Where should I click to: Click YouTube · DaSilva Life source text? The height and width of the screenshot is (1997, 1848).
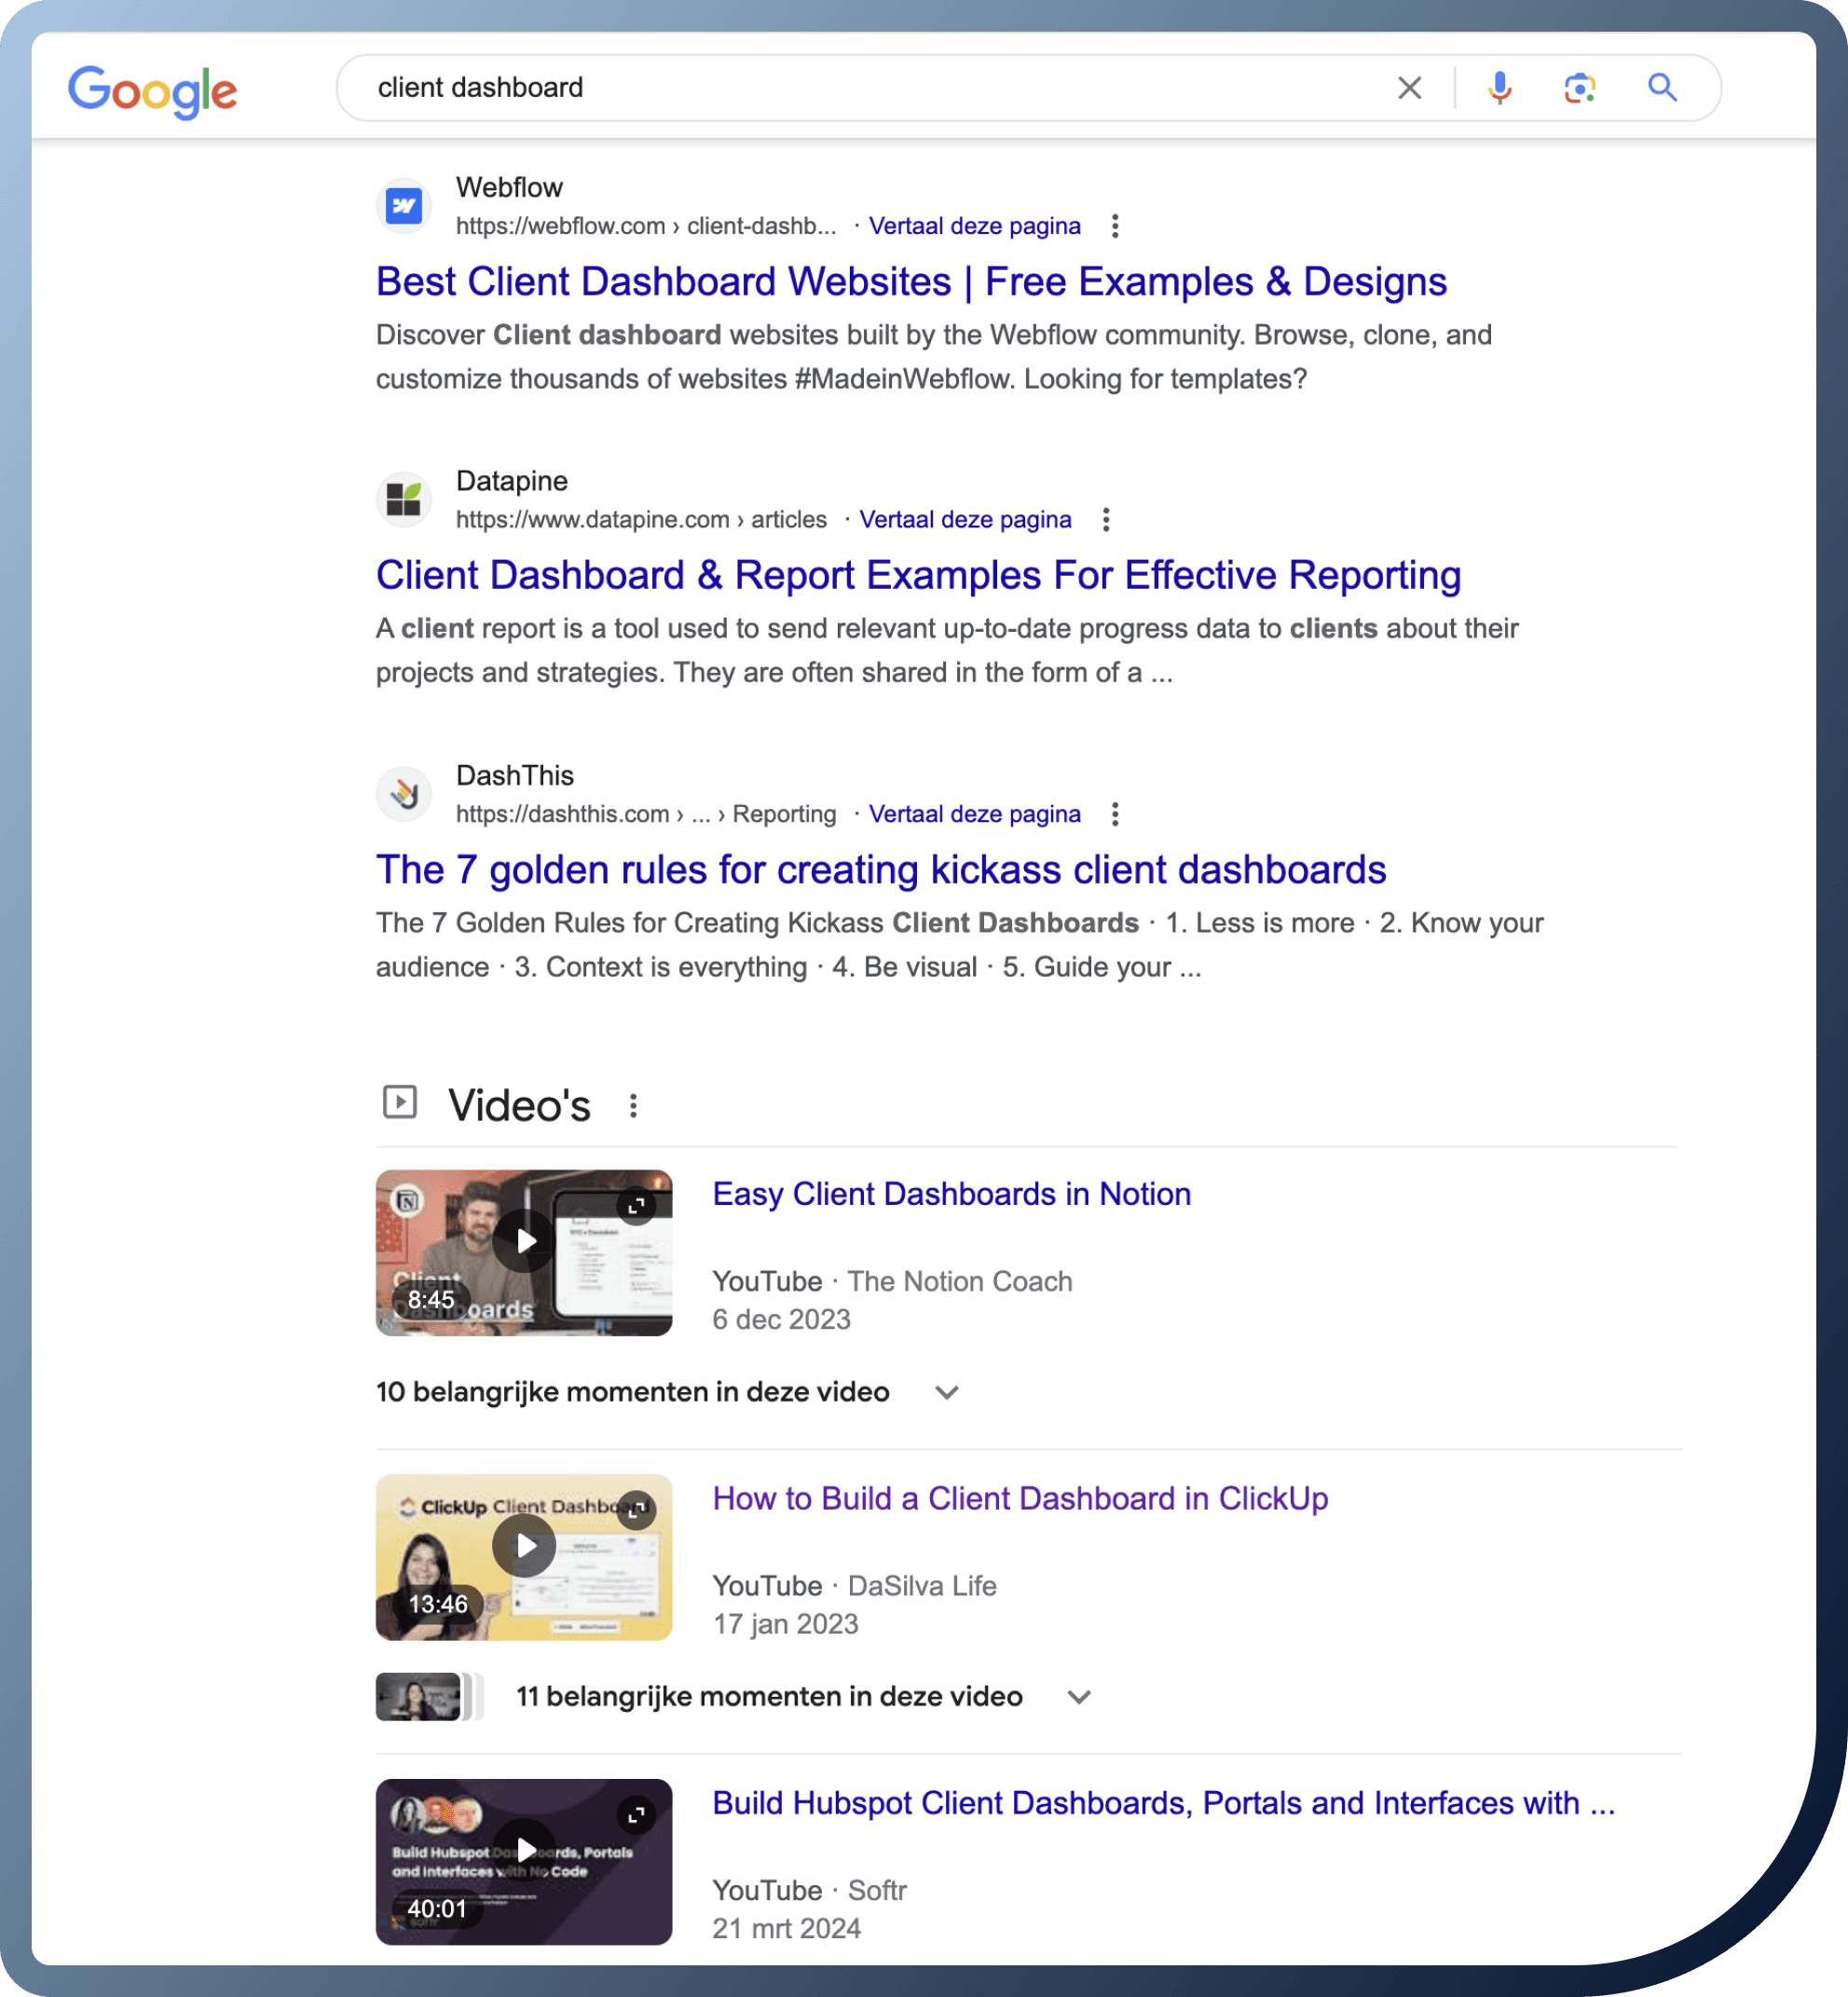coord(854,1585)
